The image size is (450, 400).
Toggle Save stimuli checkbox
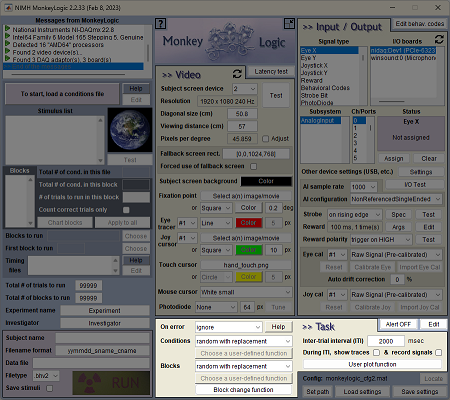pyautogui.click(x=50, y=388)
